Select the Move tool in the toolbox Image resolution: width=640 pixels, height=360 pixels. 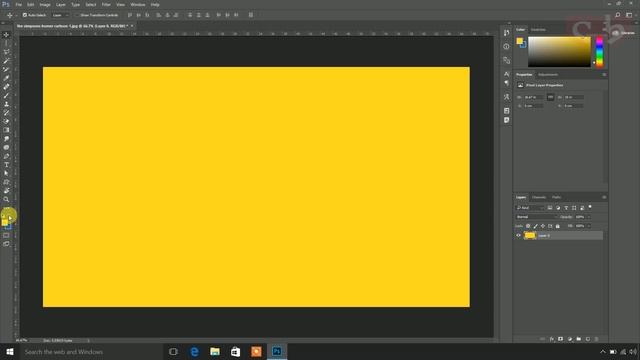click(6, 35)
